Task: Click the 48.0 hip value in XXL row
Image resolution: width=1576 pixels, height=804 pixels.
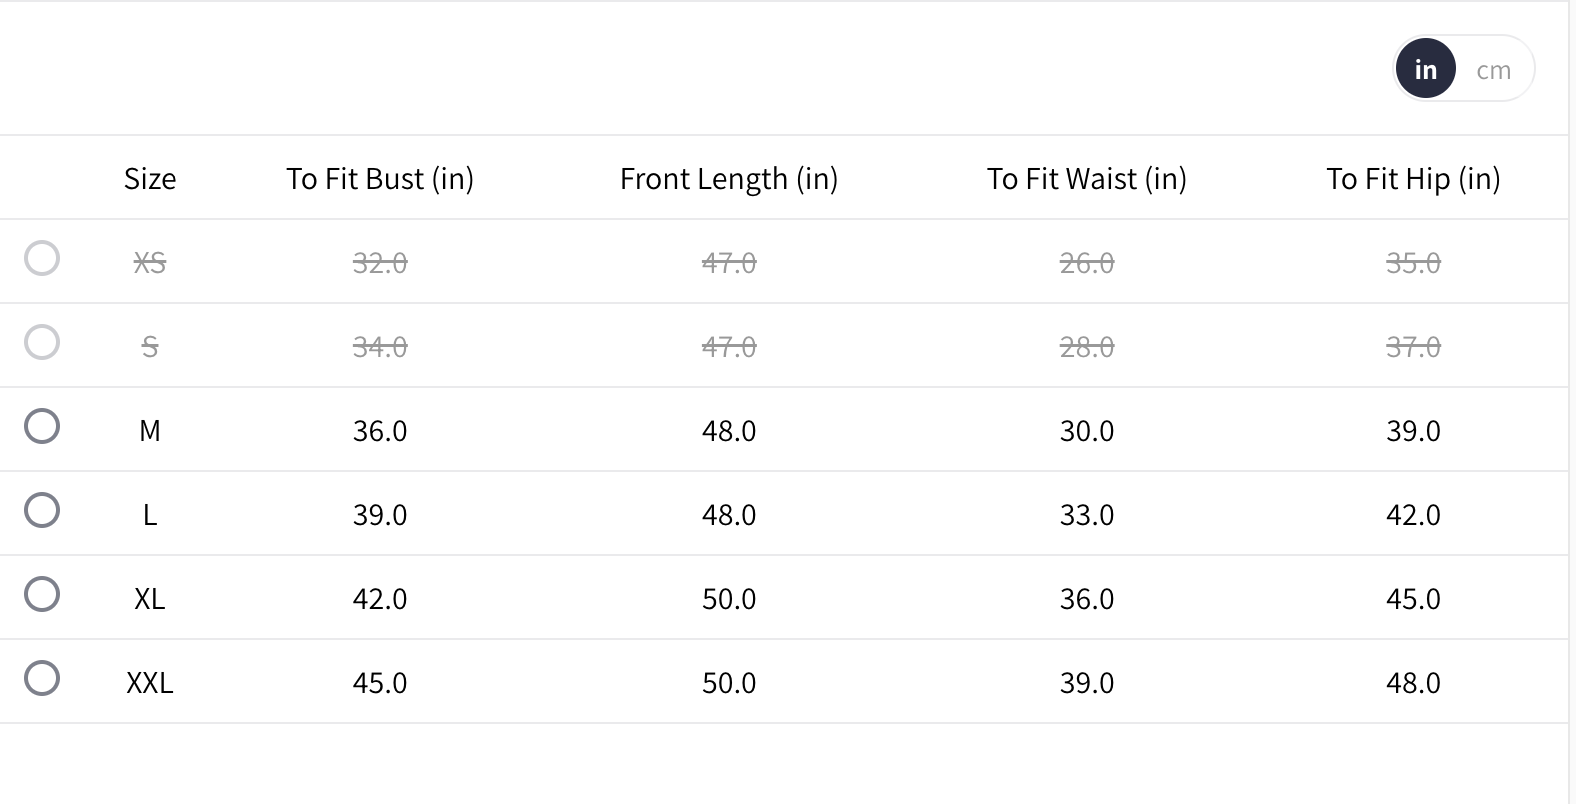Action: (1413, 683)
